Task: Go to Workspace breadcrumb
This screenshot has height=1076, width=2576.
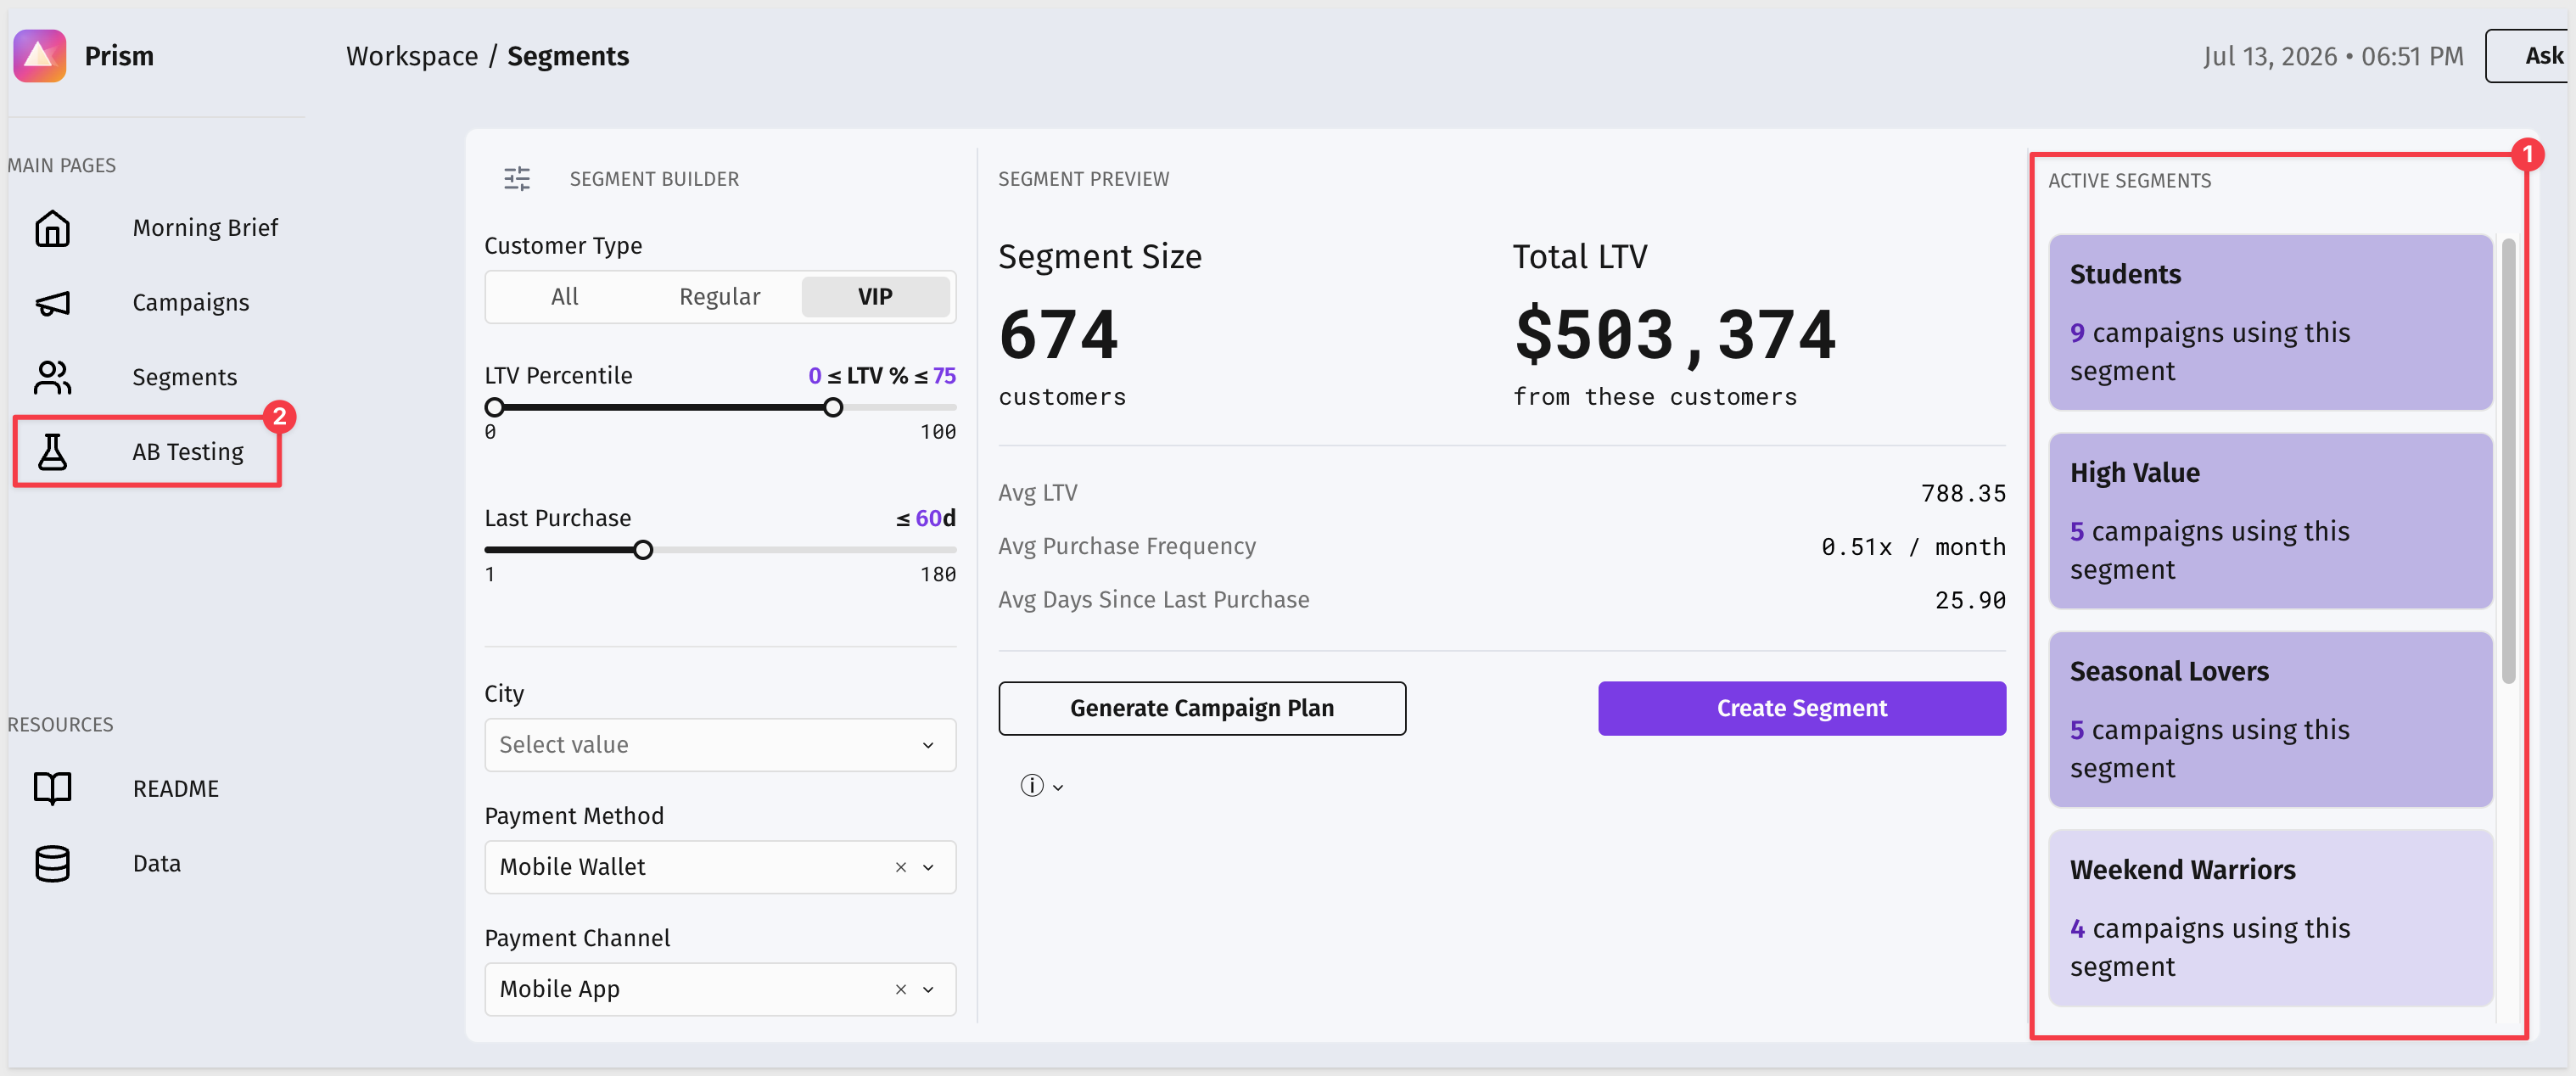Action: (x=412, y=56)
